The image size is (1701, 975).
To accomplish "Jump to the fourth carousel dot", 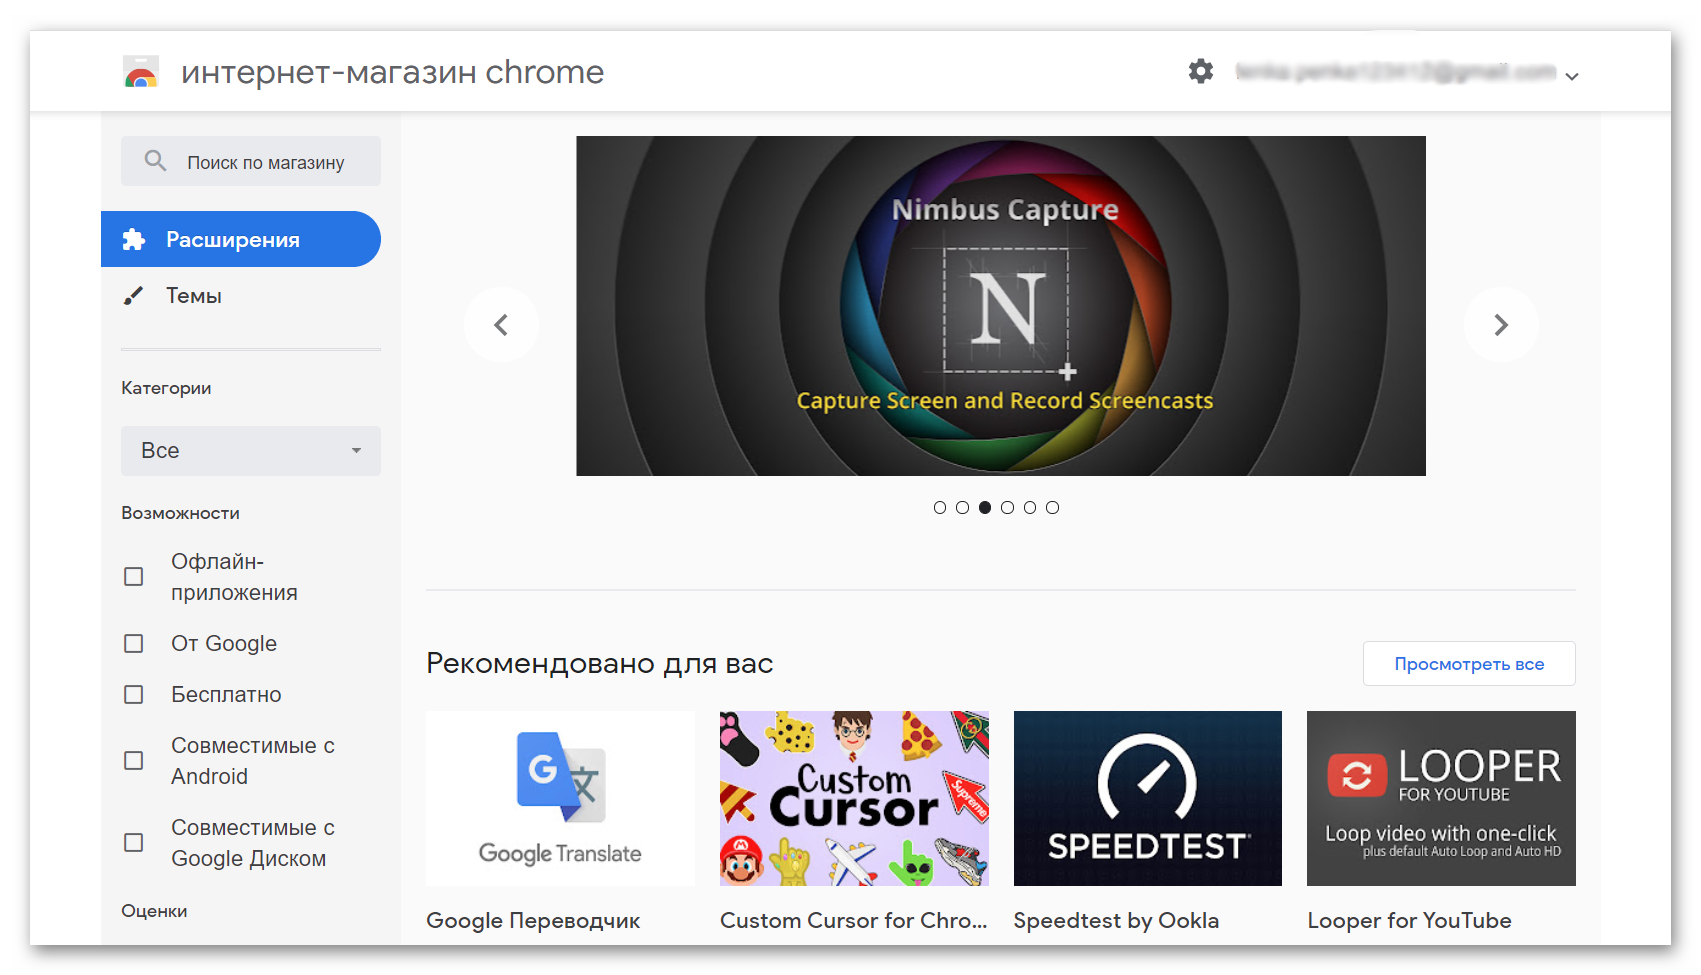I will point(1007,508).
